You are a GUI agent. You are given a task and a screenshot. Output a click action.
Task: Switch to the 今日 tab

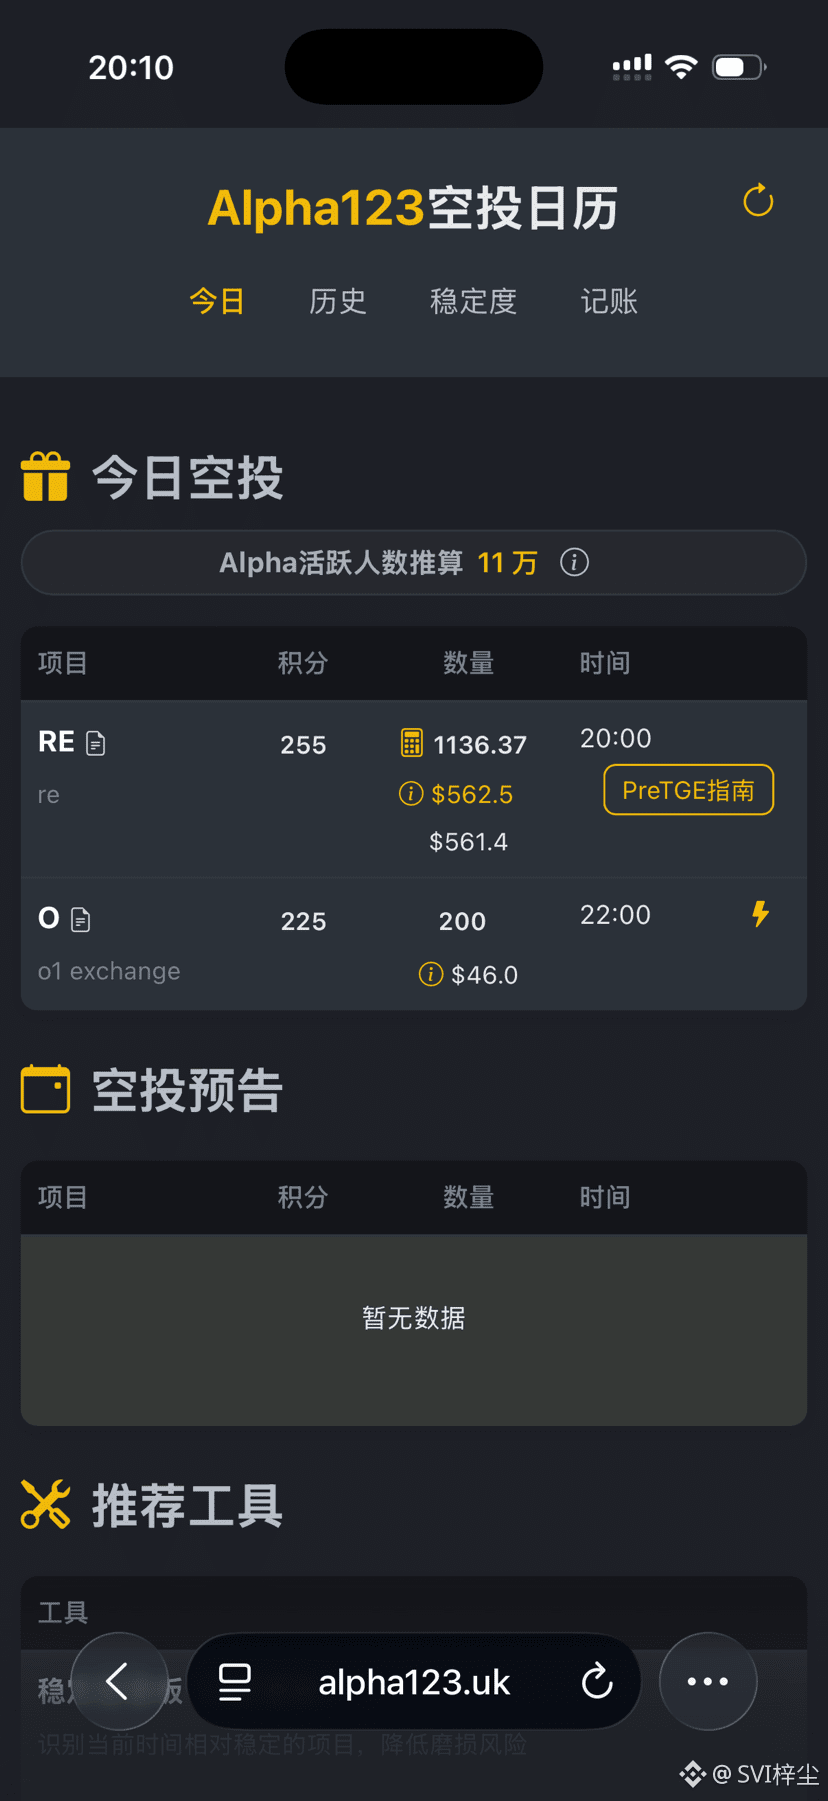[x=217, y=301]
